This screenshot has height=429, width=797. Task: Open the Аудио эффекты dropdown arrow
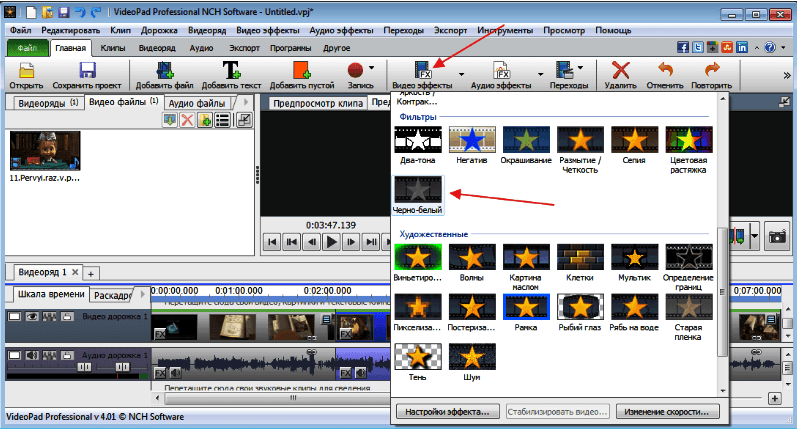540,74
